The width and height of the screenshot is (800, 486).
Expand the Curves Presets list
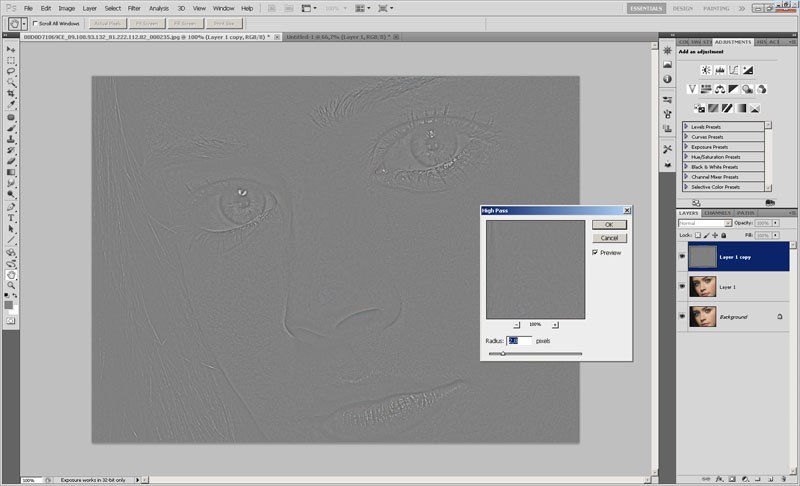(687, 137)
